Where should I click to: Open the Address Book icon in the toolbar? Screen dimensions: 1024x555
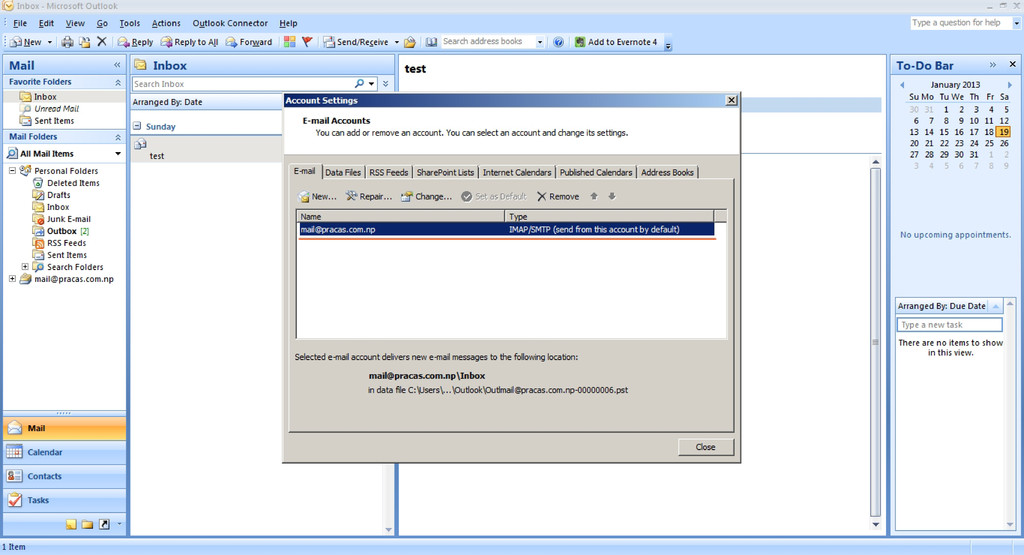tap(431, 42)
